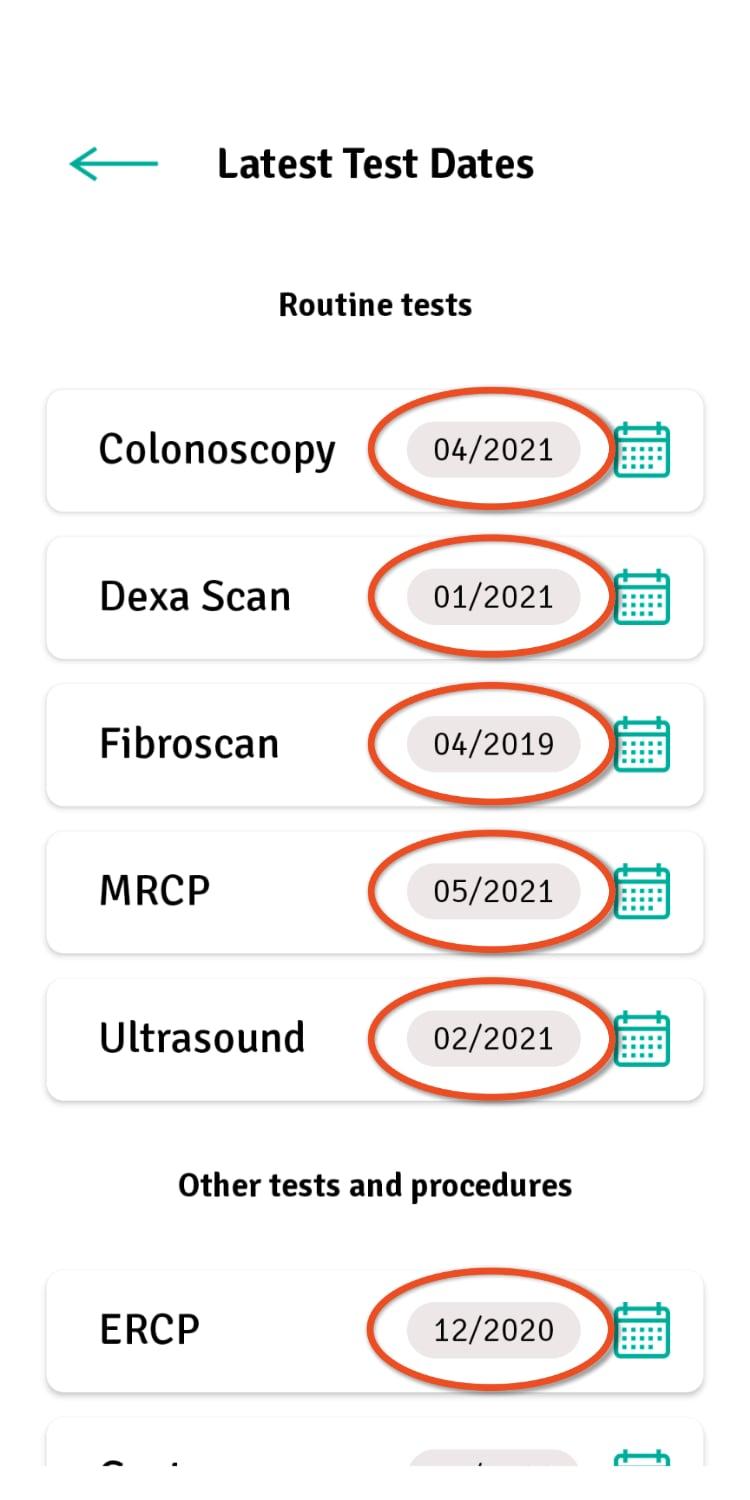
Task: Open the calendar icon for Ultrasound
Action: (x=641, y=1038)
